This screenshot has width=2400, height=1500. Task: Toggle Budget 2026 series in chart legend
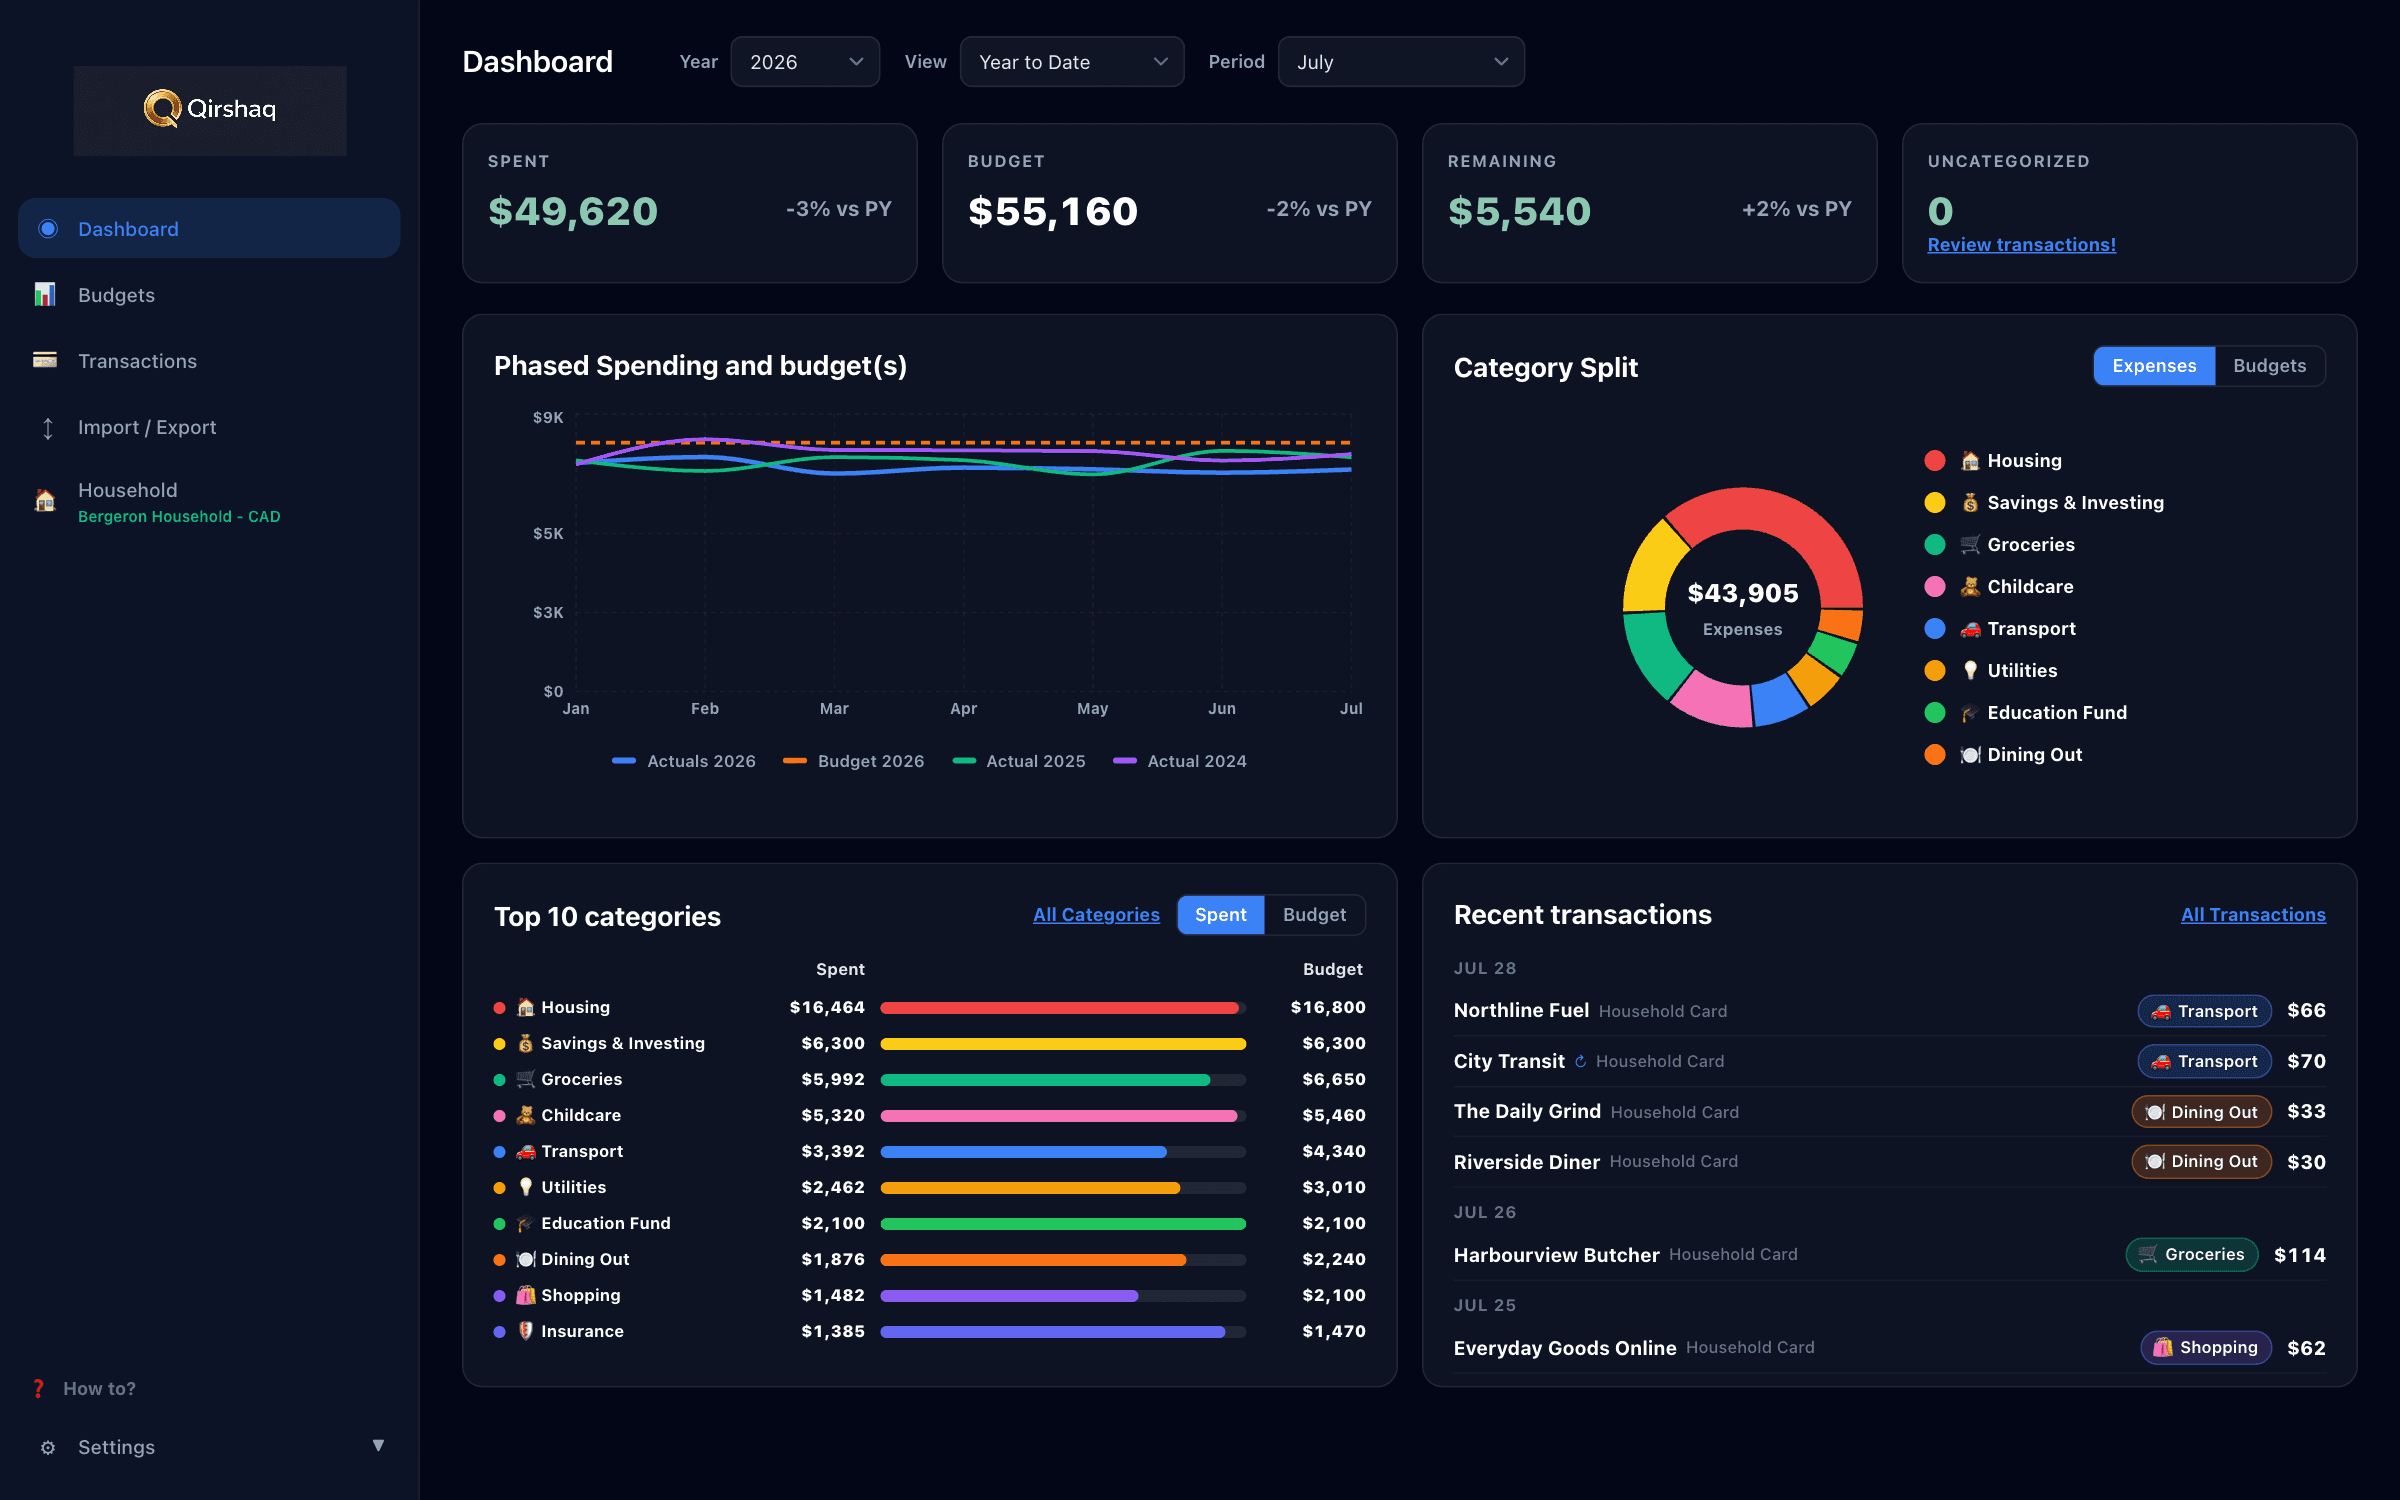[x=854, y=761]
